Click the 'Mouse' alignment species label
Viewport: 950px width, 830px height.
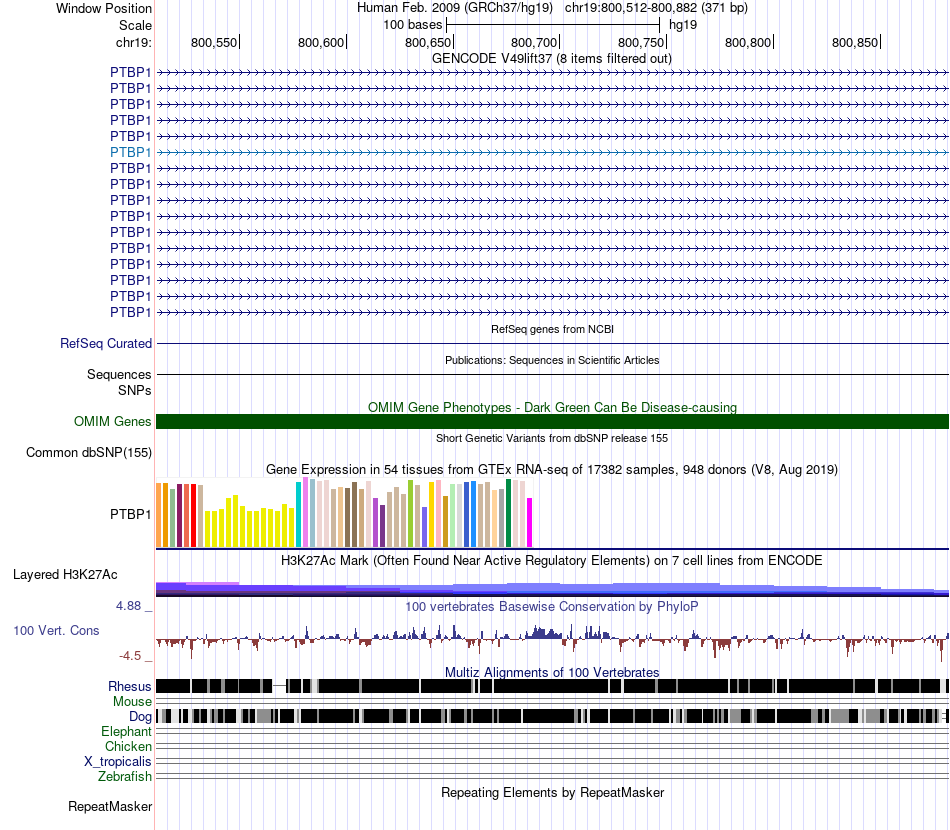pyautogui.click(x=132, y=702)
